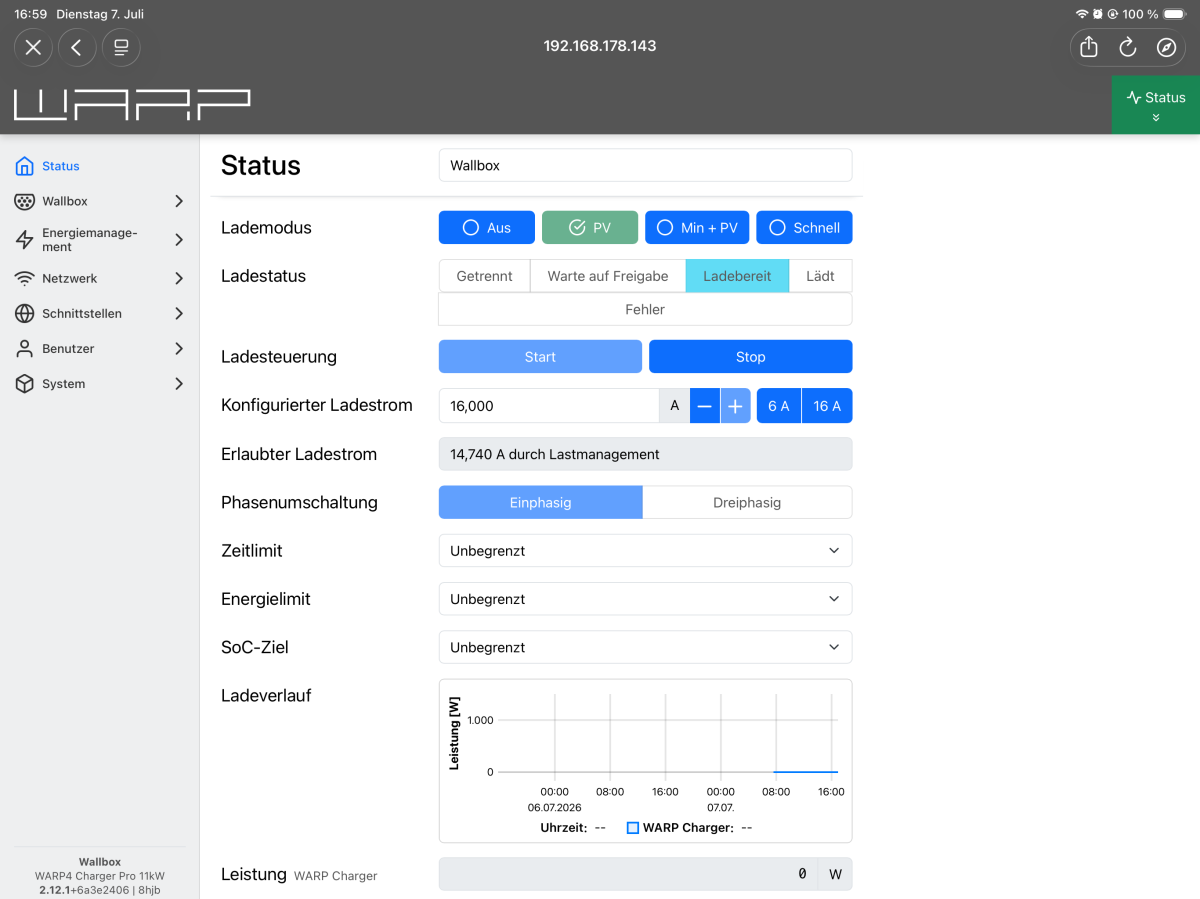Open System menu item
1200x899 pixels.
click(x=100, y=383)
